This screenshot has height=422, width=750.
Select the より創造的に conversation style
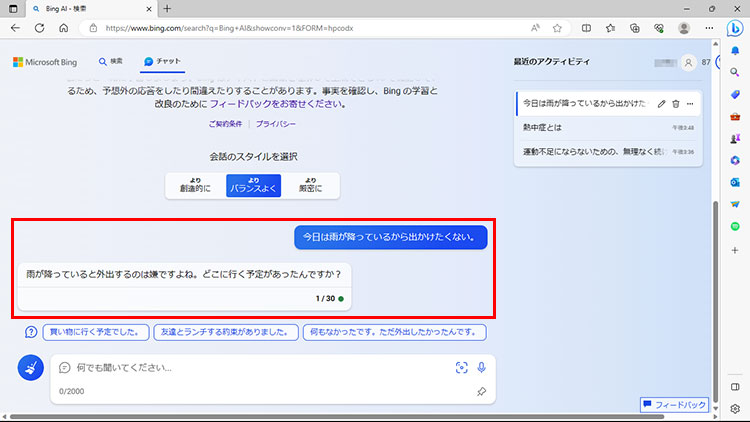tap(195, 185)
